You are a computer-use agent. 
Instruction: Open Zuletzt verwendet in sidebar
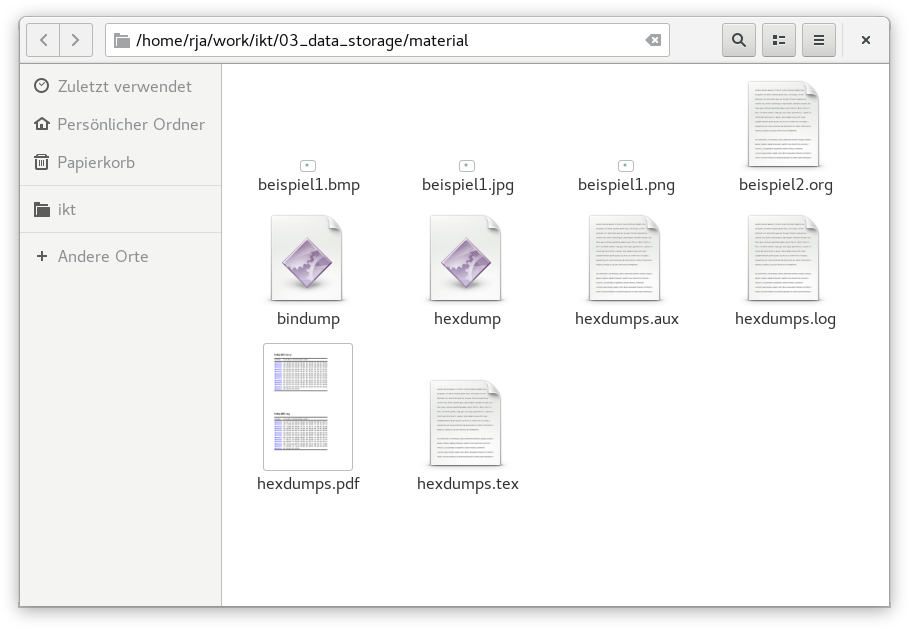[x=123, y=86]
